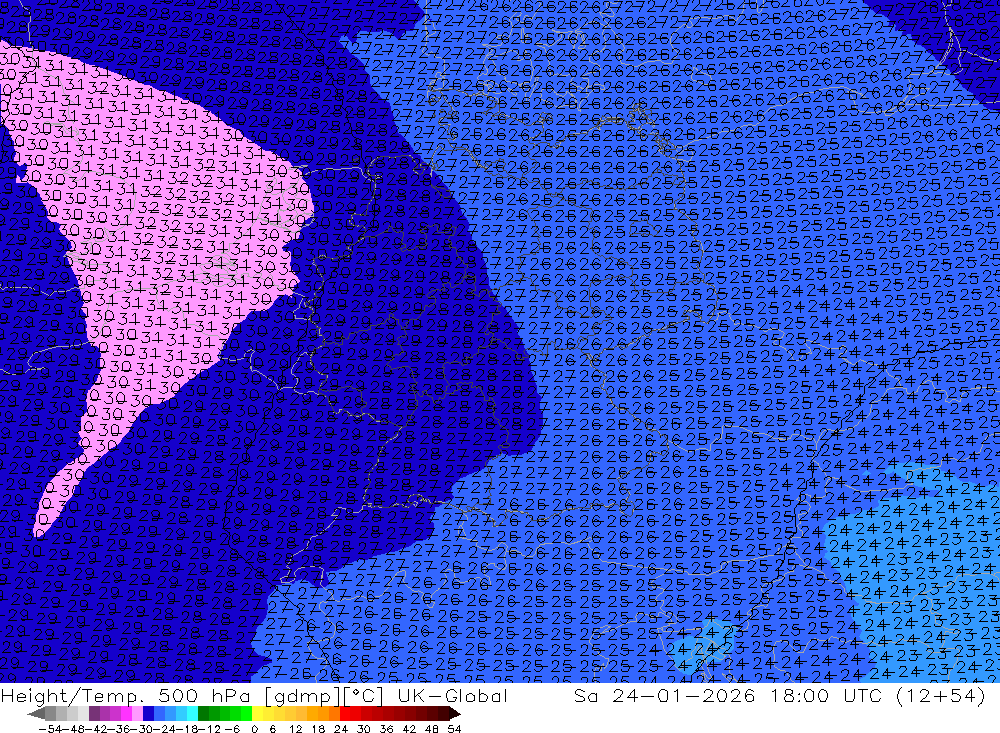Click the '42' legend value

click(x=409, y=729)
